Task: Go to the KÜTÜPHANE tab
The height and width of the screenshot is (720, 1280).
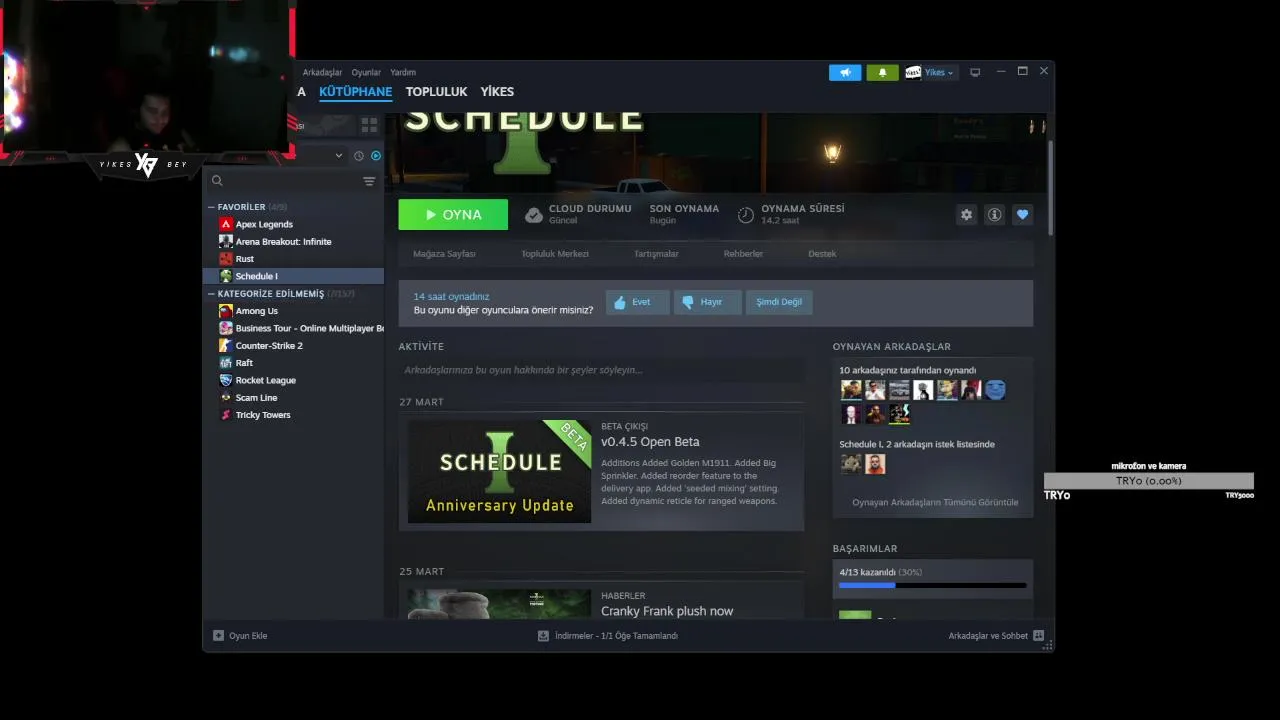Action: click(x=355, y=91)
